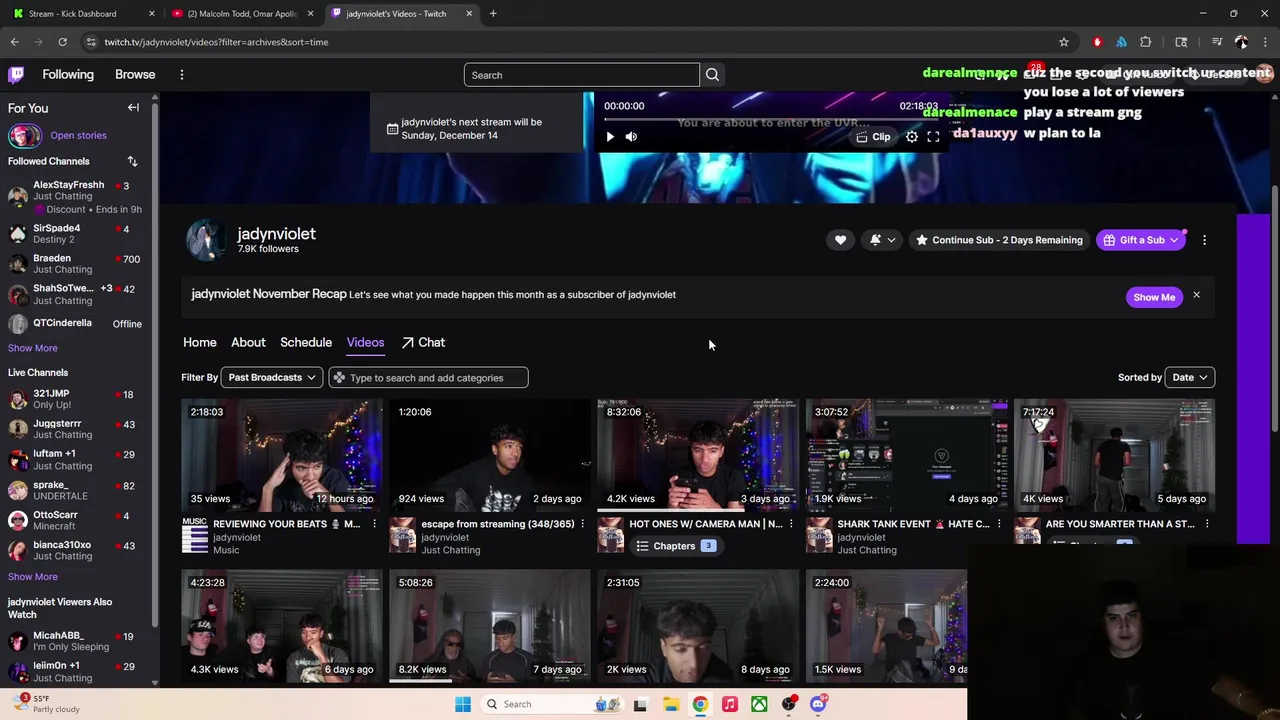
Task: Open the Schedule tab
Action: [306, 342]
